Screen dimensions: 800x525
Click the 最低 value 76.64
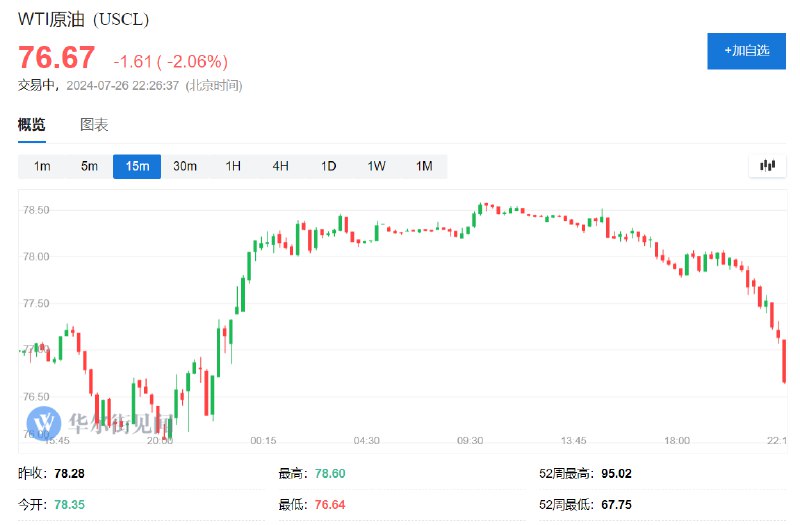coord(330,505)
